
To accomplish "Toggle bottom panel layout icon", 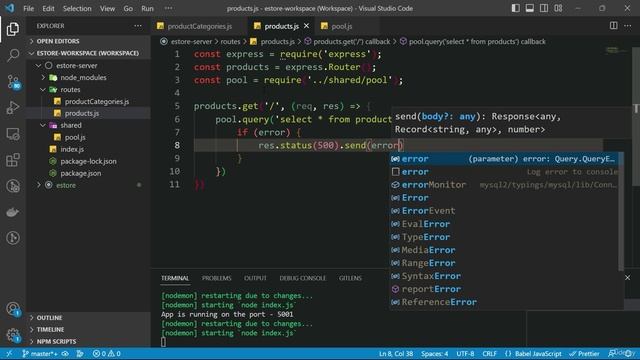I will coord(530,8).
